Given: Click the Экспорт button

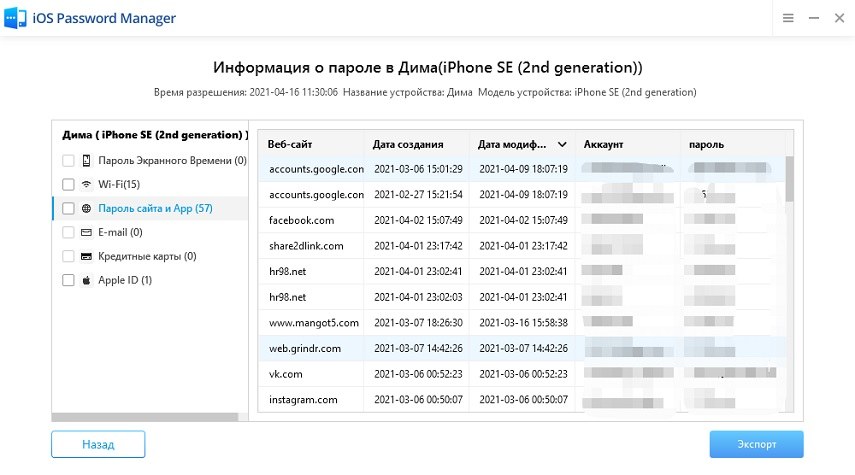Looking at the screenshot, I should [x=756, y=444].
